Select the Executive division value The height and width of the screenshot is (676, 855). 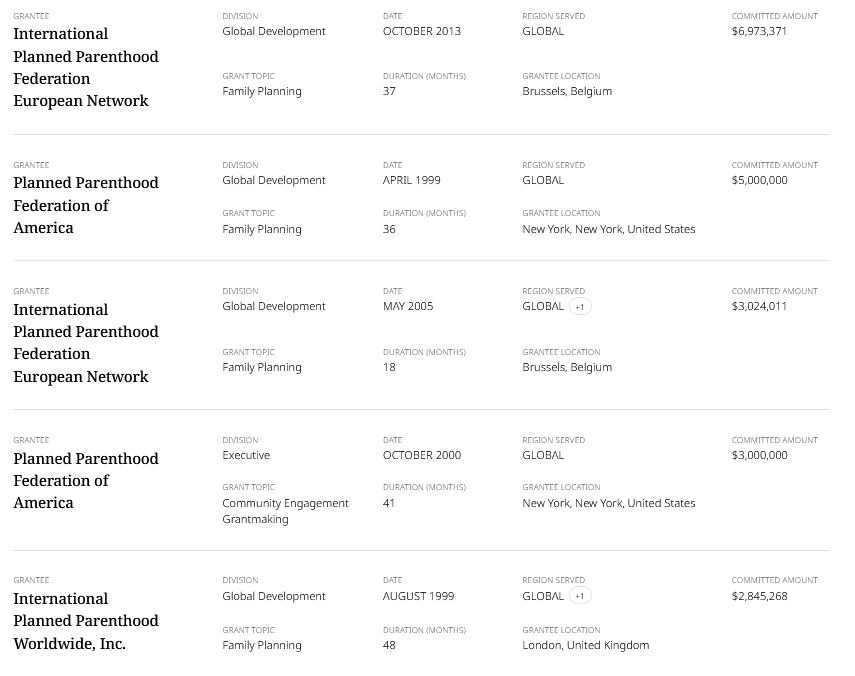(246, 455)
